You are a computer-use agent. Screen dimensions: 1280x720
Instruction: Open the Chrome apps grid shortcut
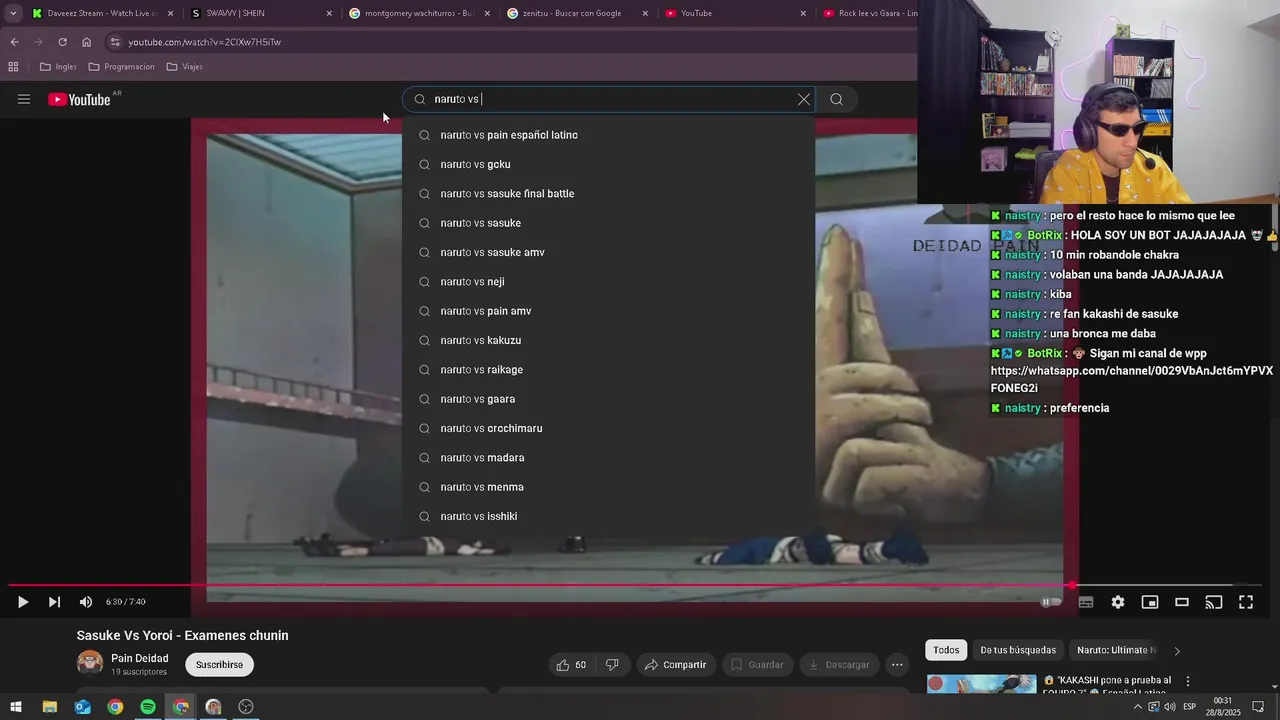click(13, 67)
